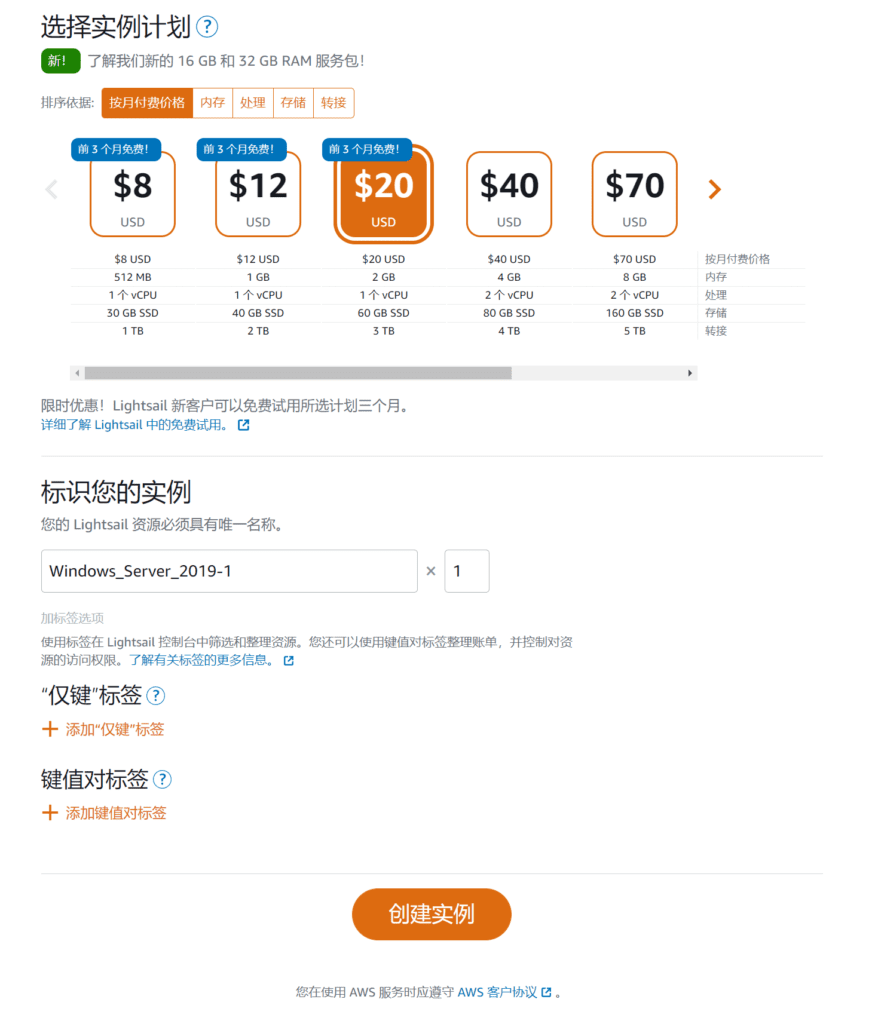
Task: Click the plus icon for 添加键值对标签
Action: [49, 813]
